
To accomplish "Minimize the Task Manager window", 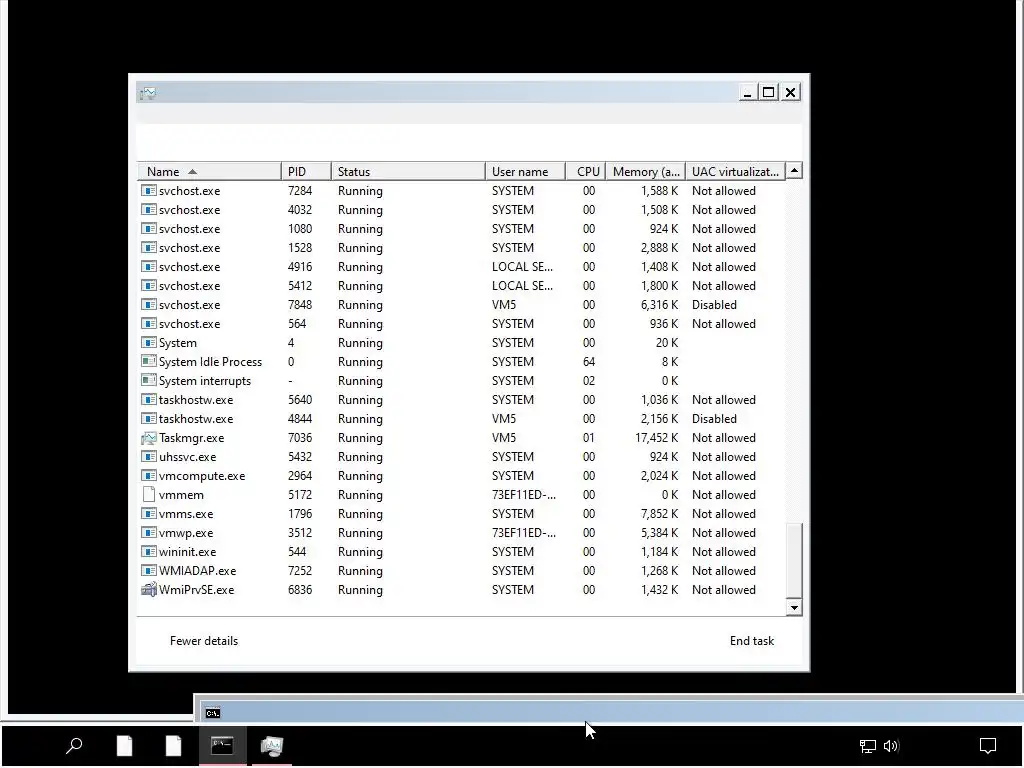I will 748,93.
